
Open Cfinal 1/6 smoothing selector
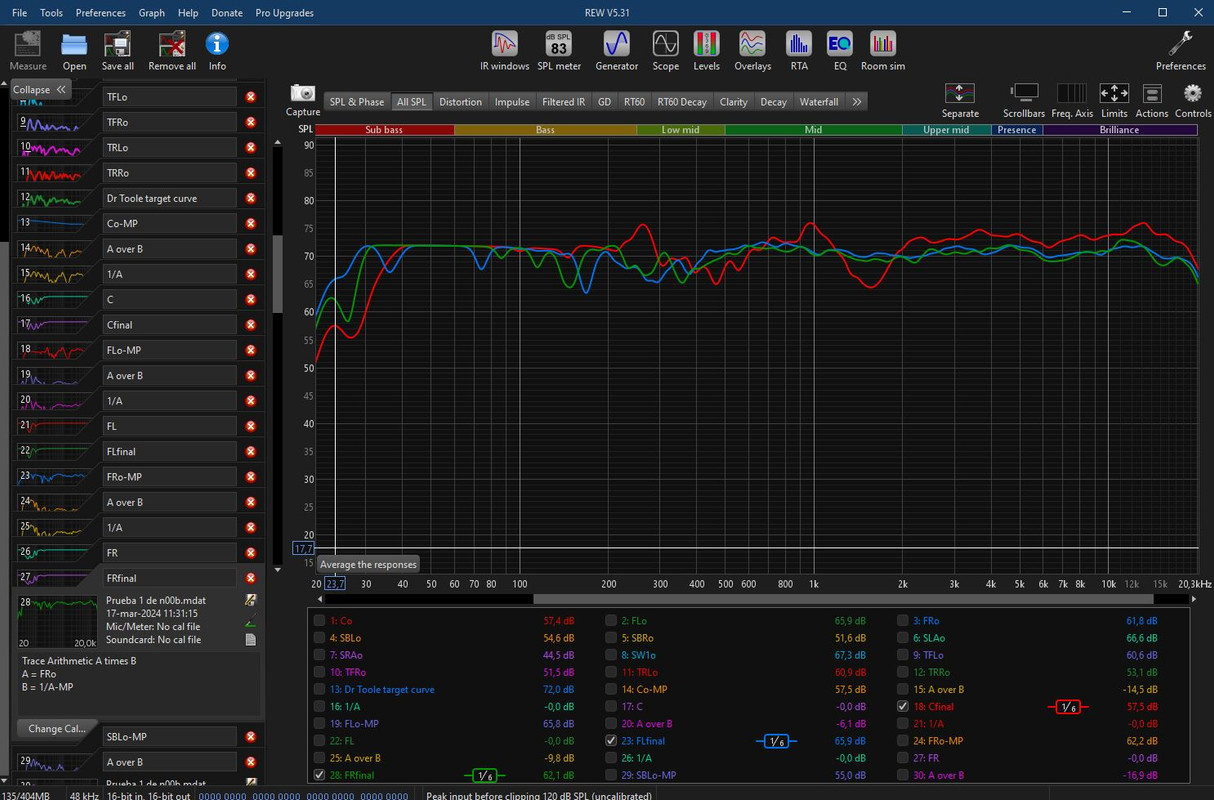point(1068,707)
